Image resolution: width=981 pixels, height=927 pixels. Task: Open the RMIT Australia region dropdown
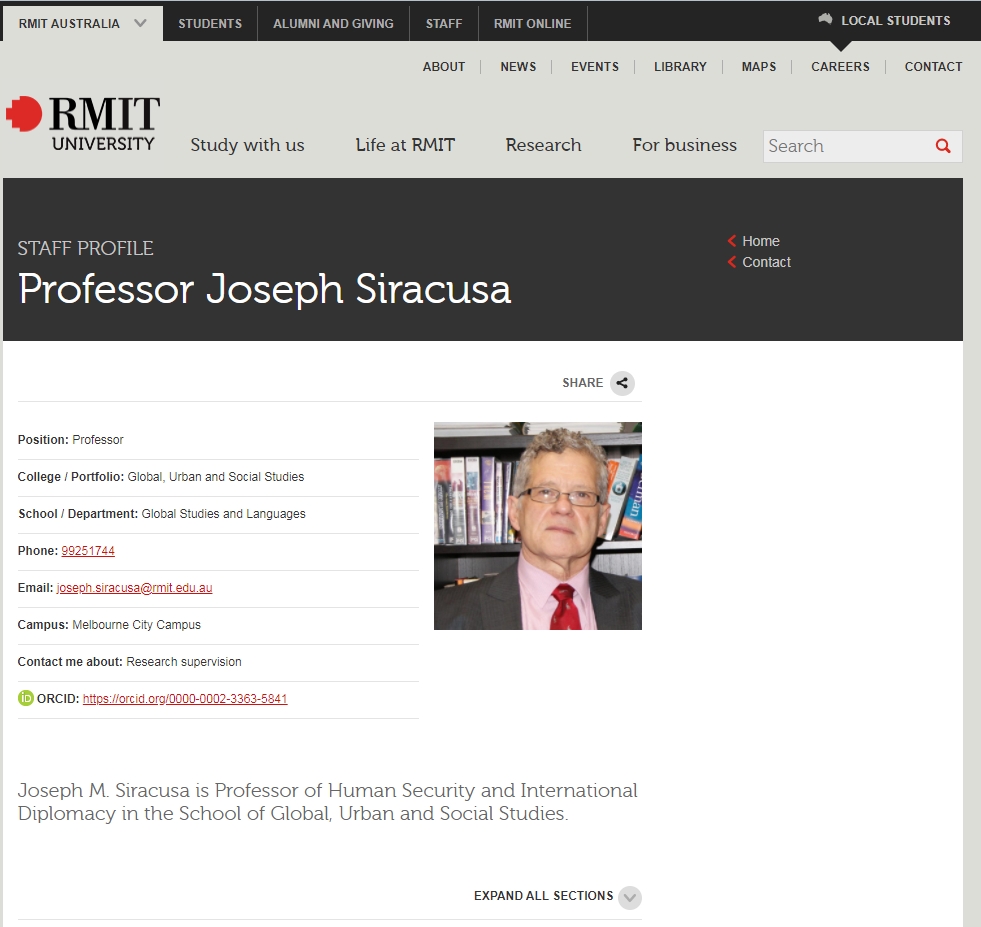(83, 24)
